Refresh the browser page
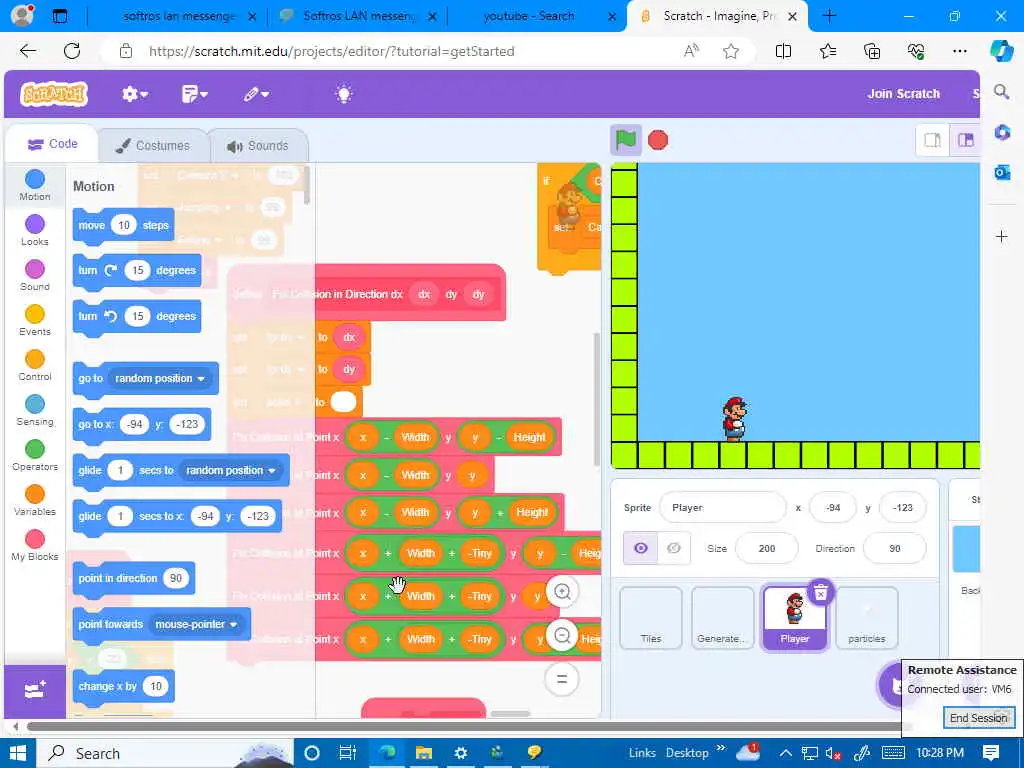This screenshot has width=1024, height=768. pyautogui.click(x=72, y=51)
